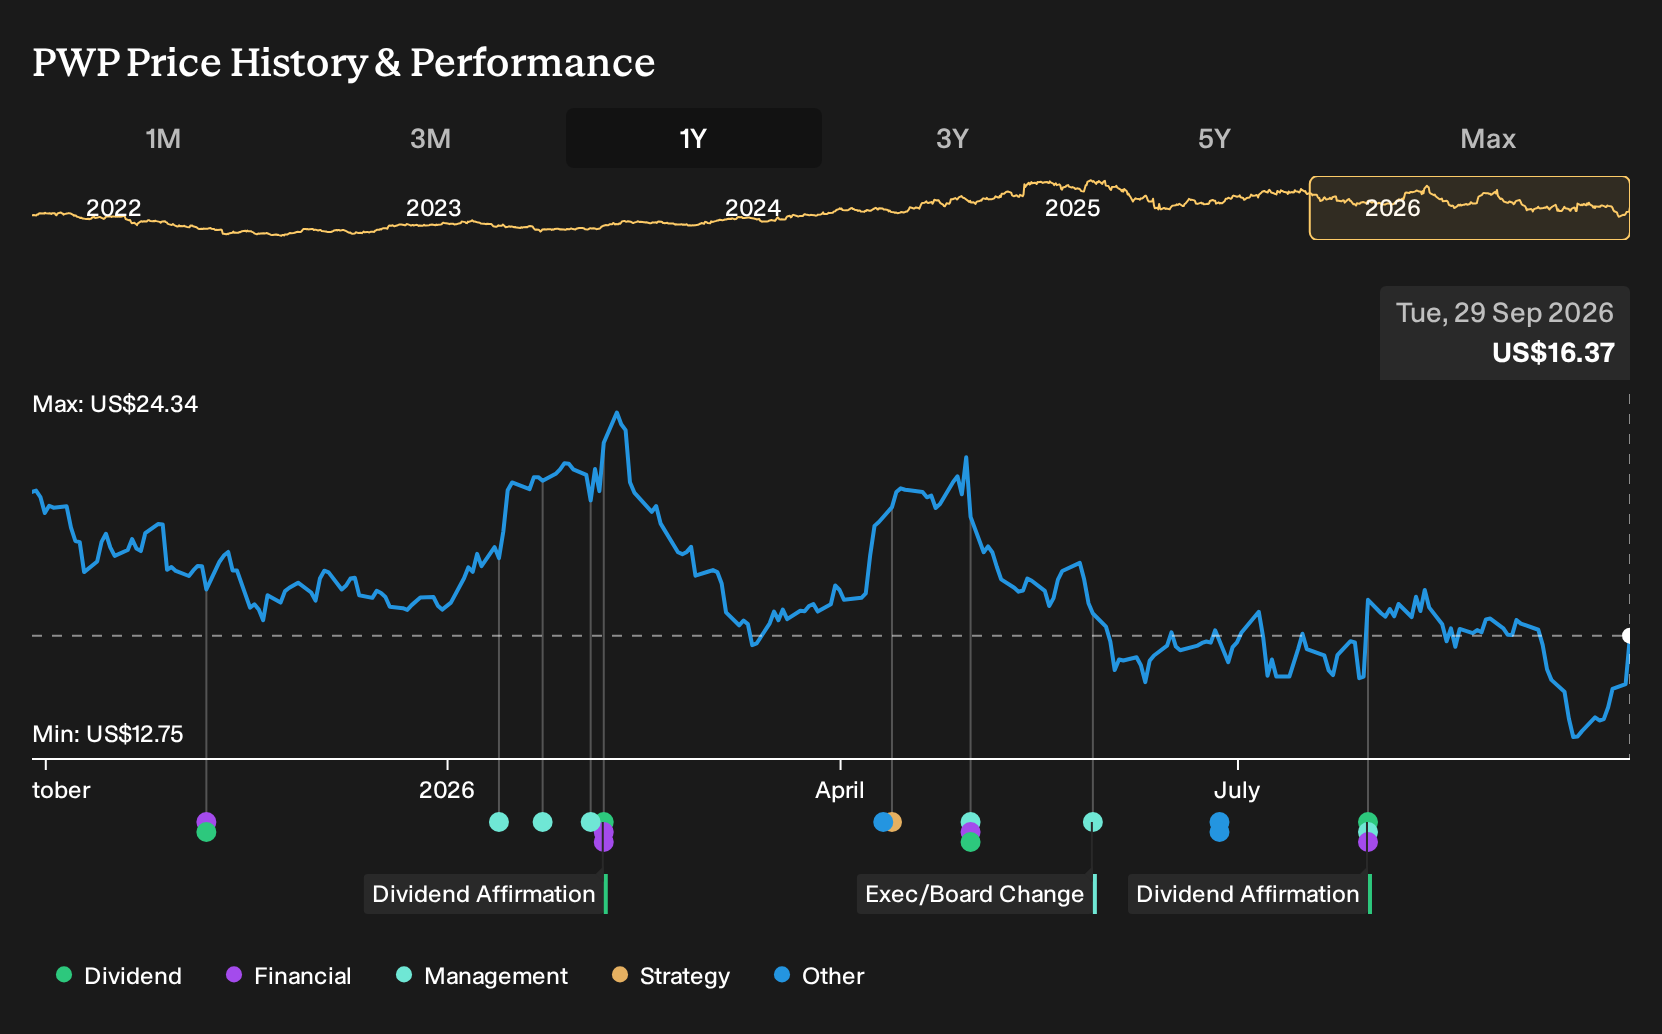Toggle the Financial legend filter

(289, 976)
